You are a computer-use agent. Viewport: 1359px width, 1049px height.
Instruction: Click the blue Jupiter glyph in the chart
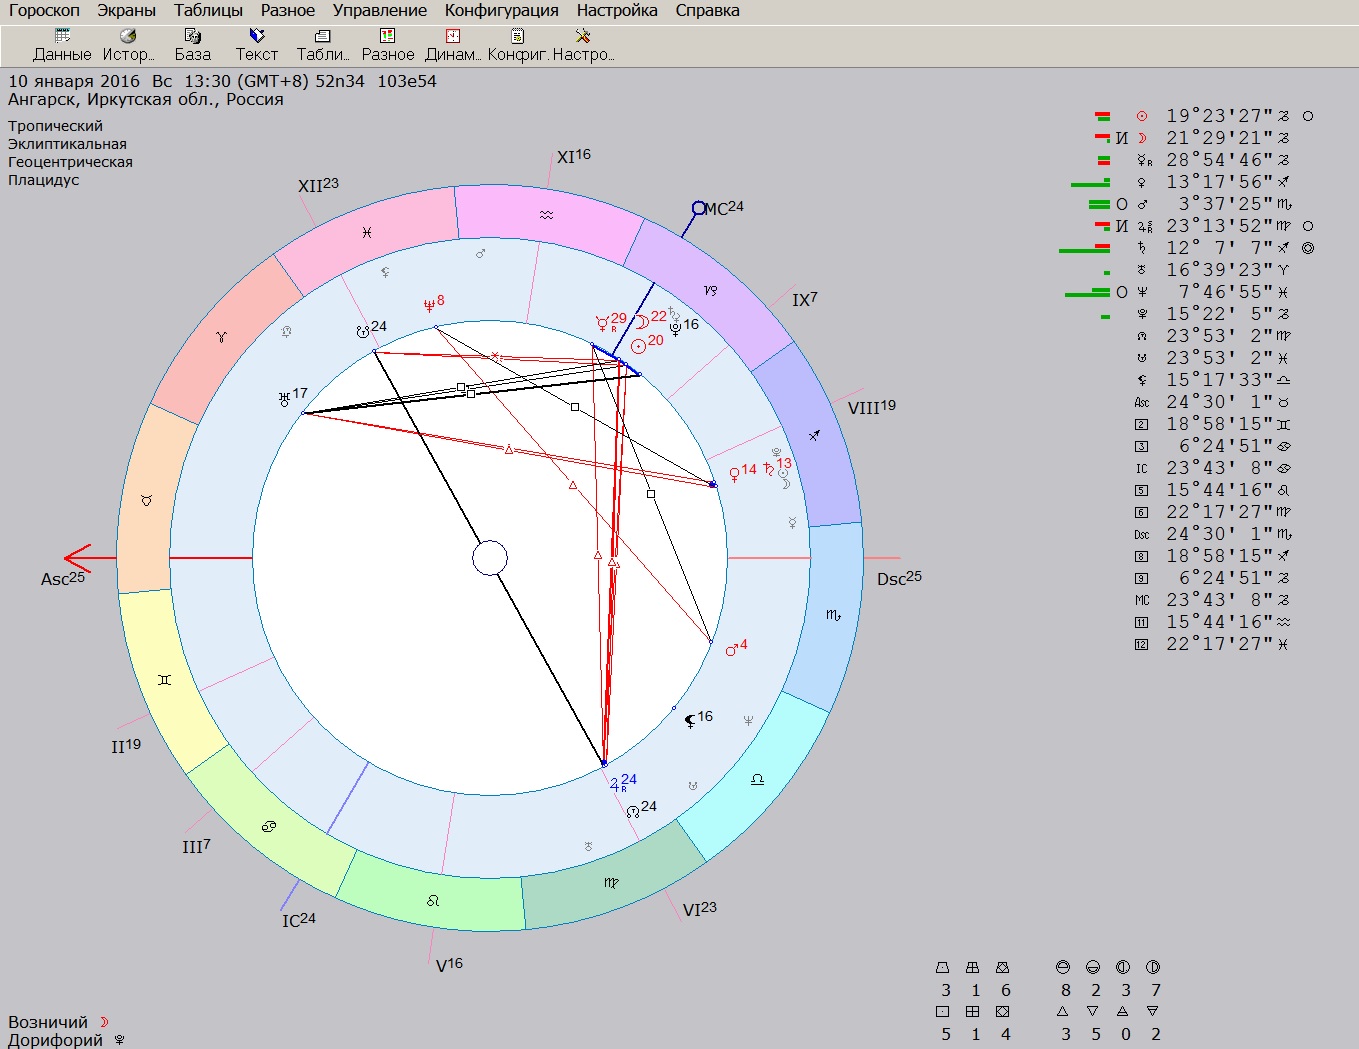coord(615,784)
